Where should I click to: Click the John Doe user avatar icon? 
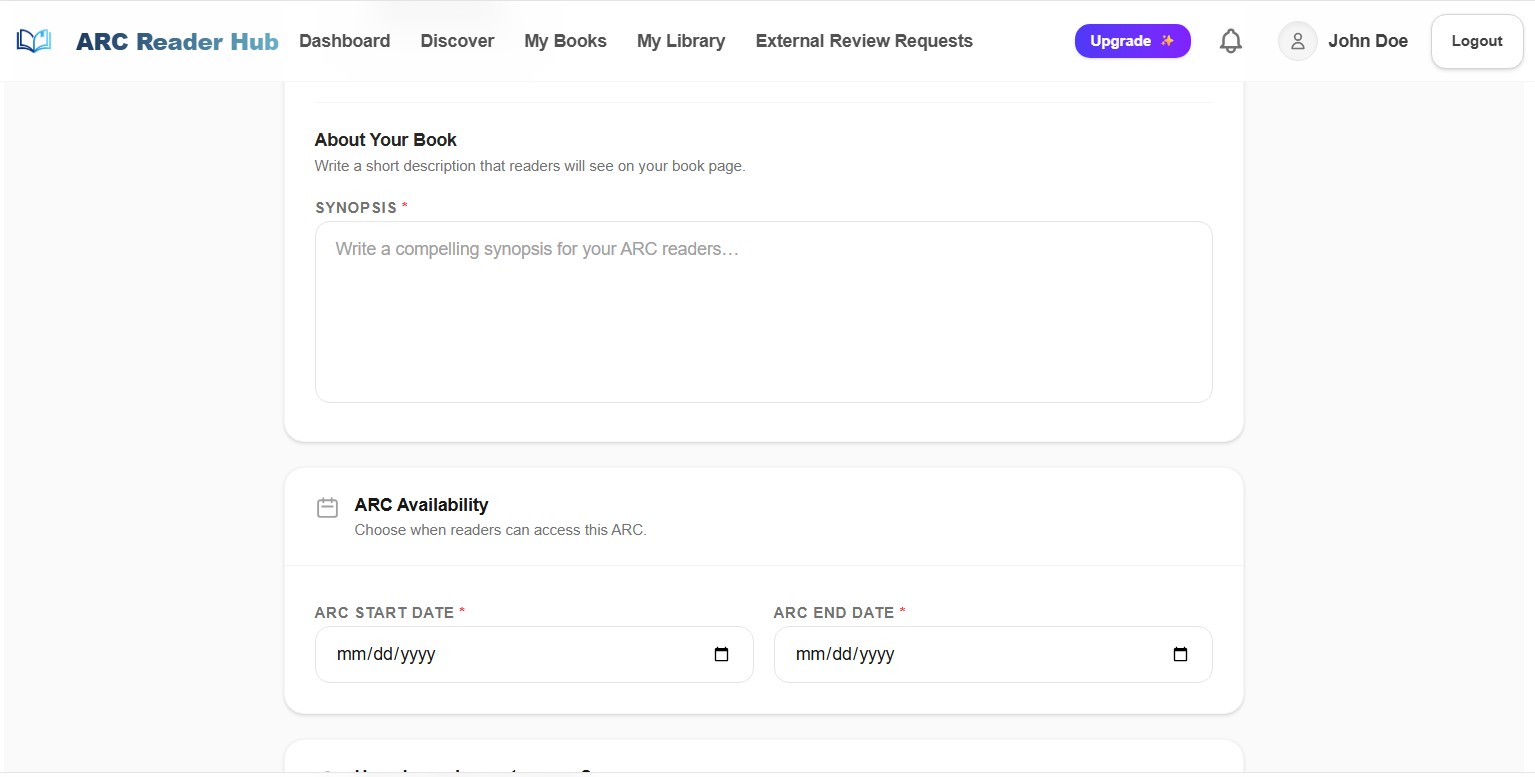point(1297,41)
